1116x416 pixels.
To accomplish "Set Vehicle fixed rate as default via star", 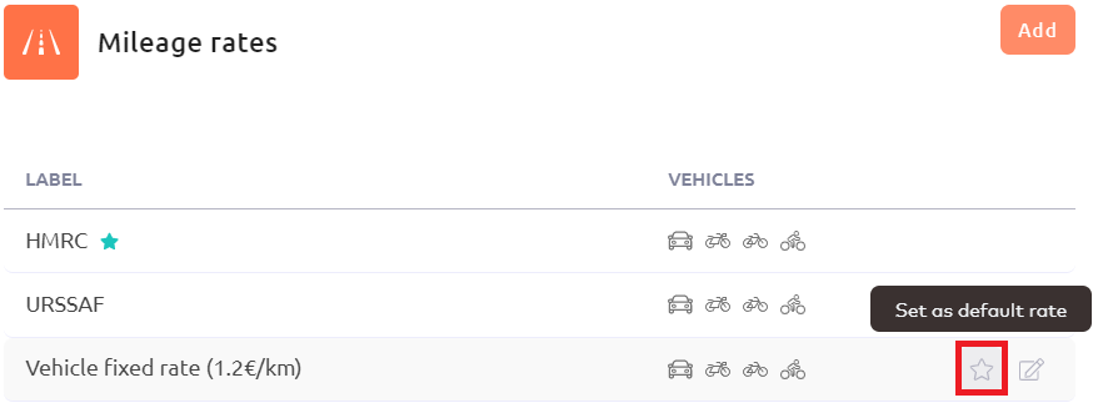I will tap(981, 369).
